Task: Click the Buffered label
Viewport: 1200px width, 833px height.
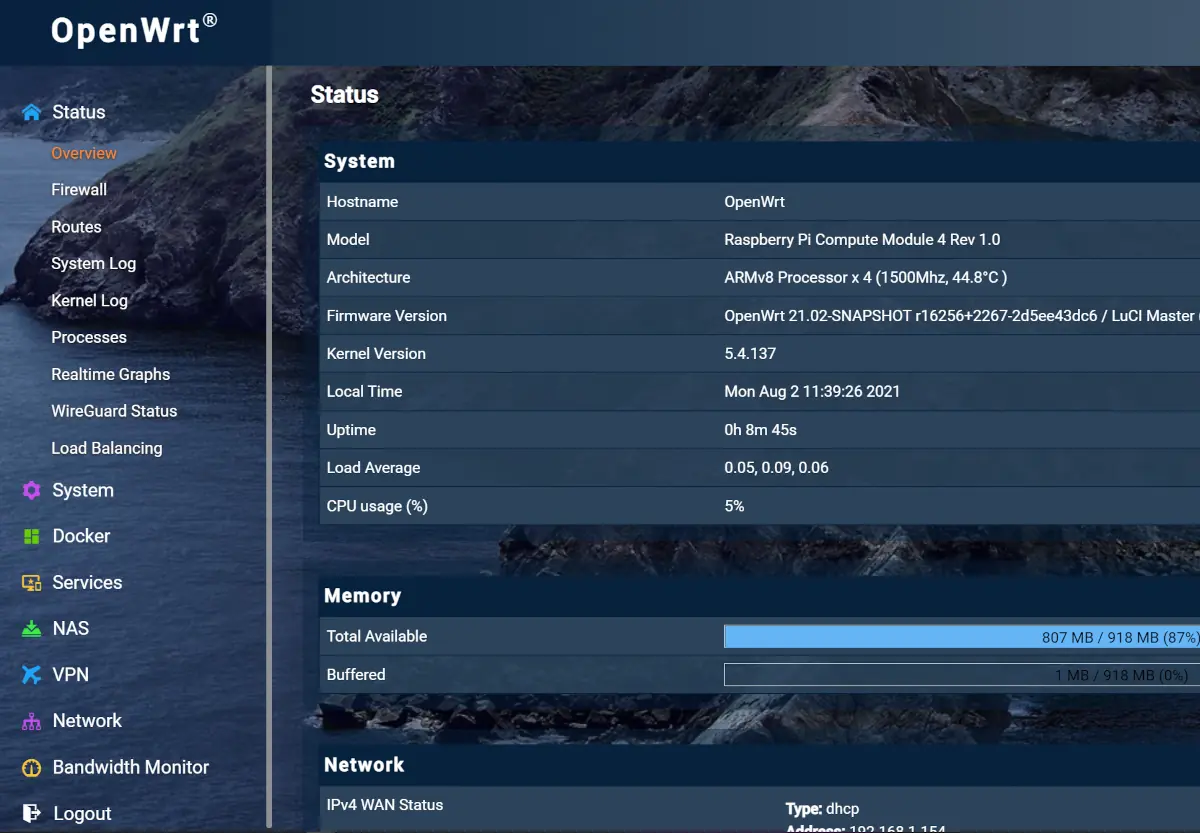Action: 356,675
